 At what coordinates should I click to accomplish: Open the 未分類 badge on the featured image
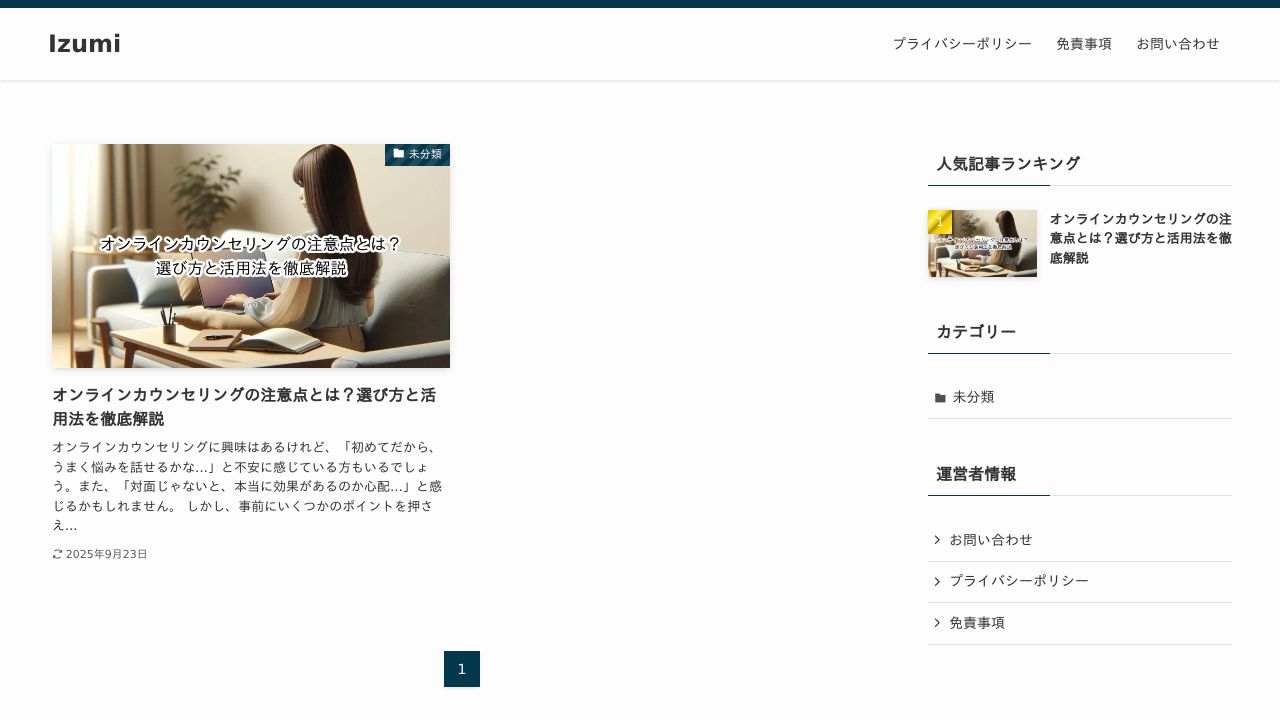[417, 154]
